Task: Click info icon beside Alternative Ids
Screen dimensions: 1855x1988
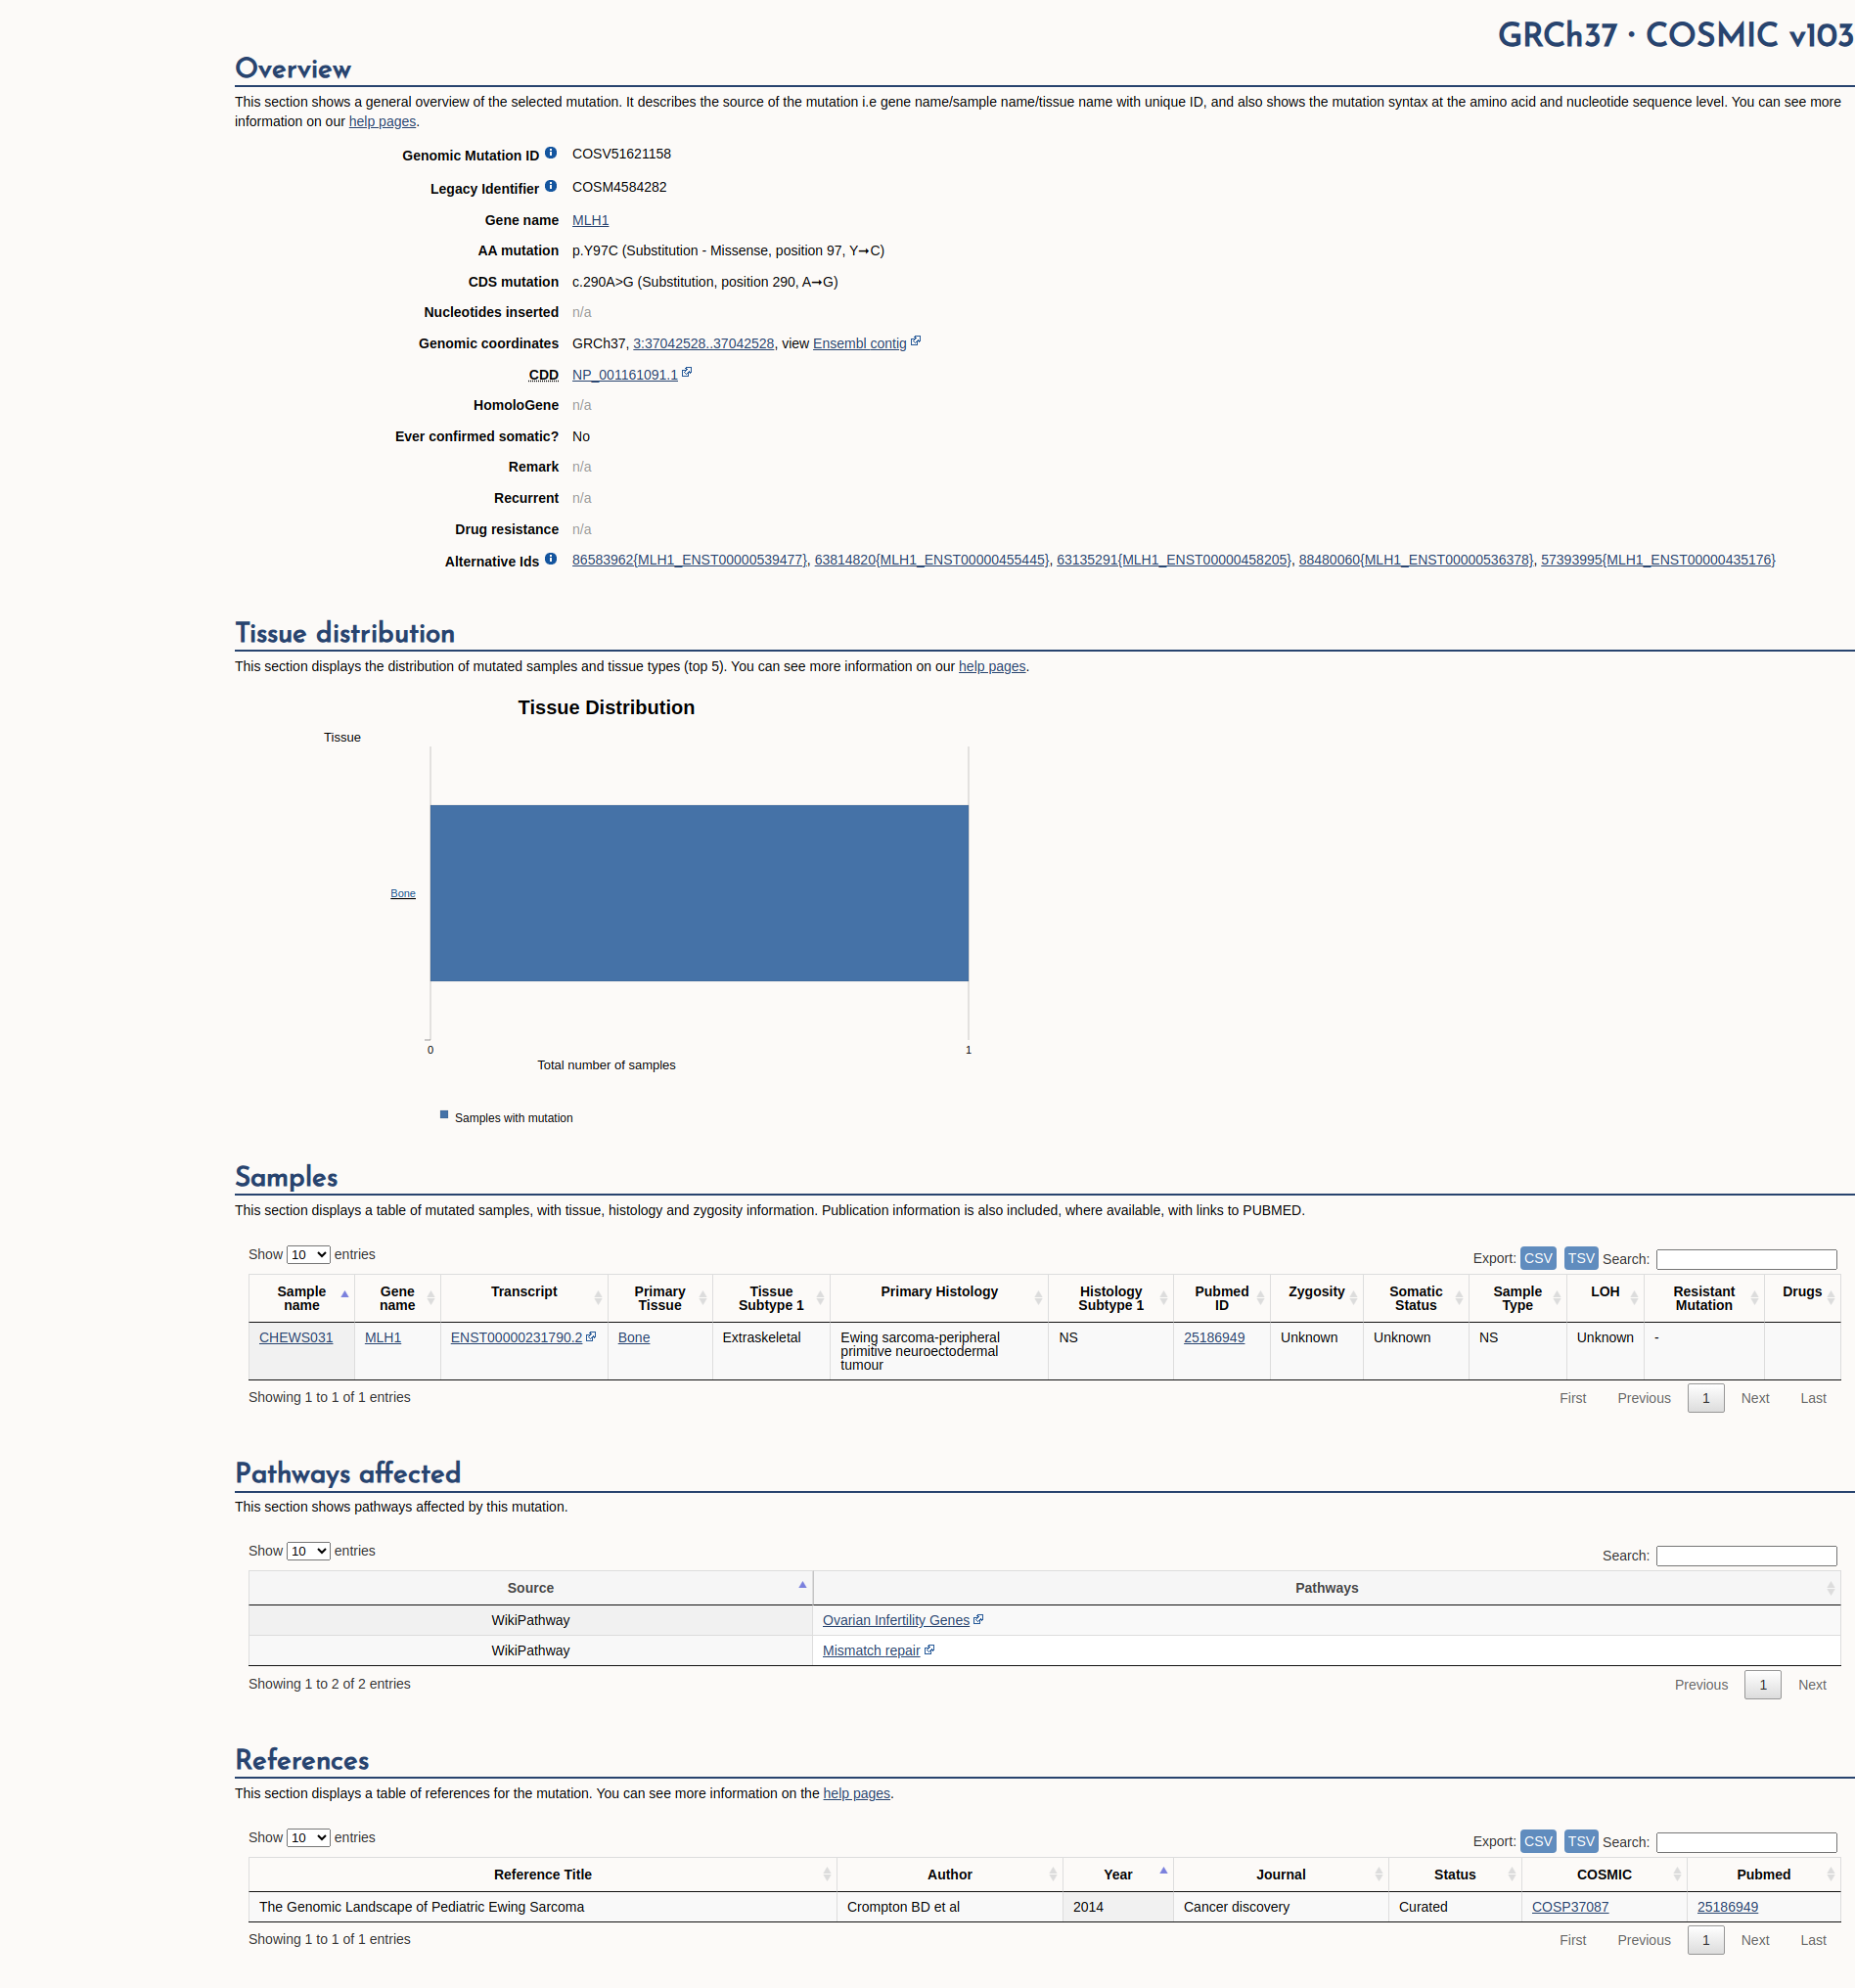Action: tap(551, 559)
